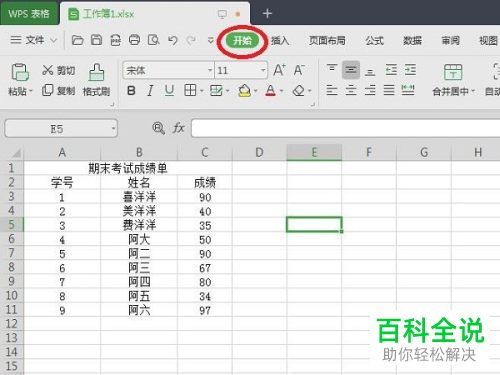The image size is (500, 375).
Task: Apply fill color bucket
Action: coord(245,90)
